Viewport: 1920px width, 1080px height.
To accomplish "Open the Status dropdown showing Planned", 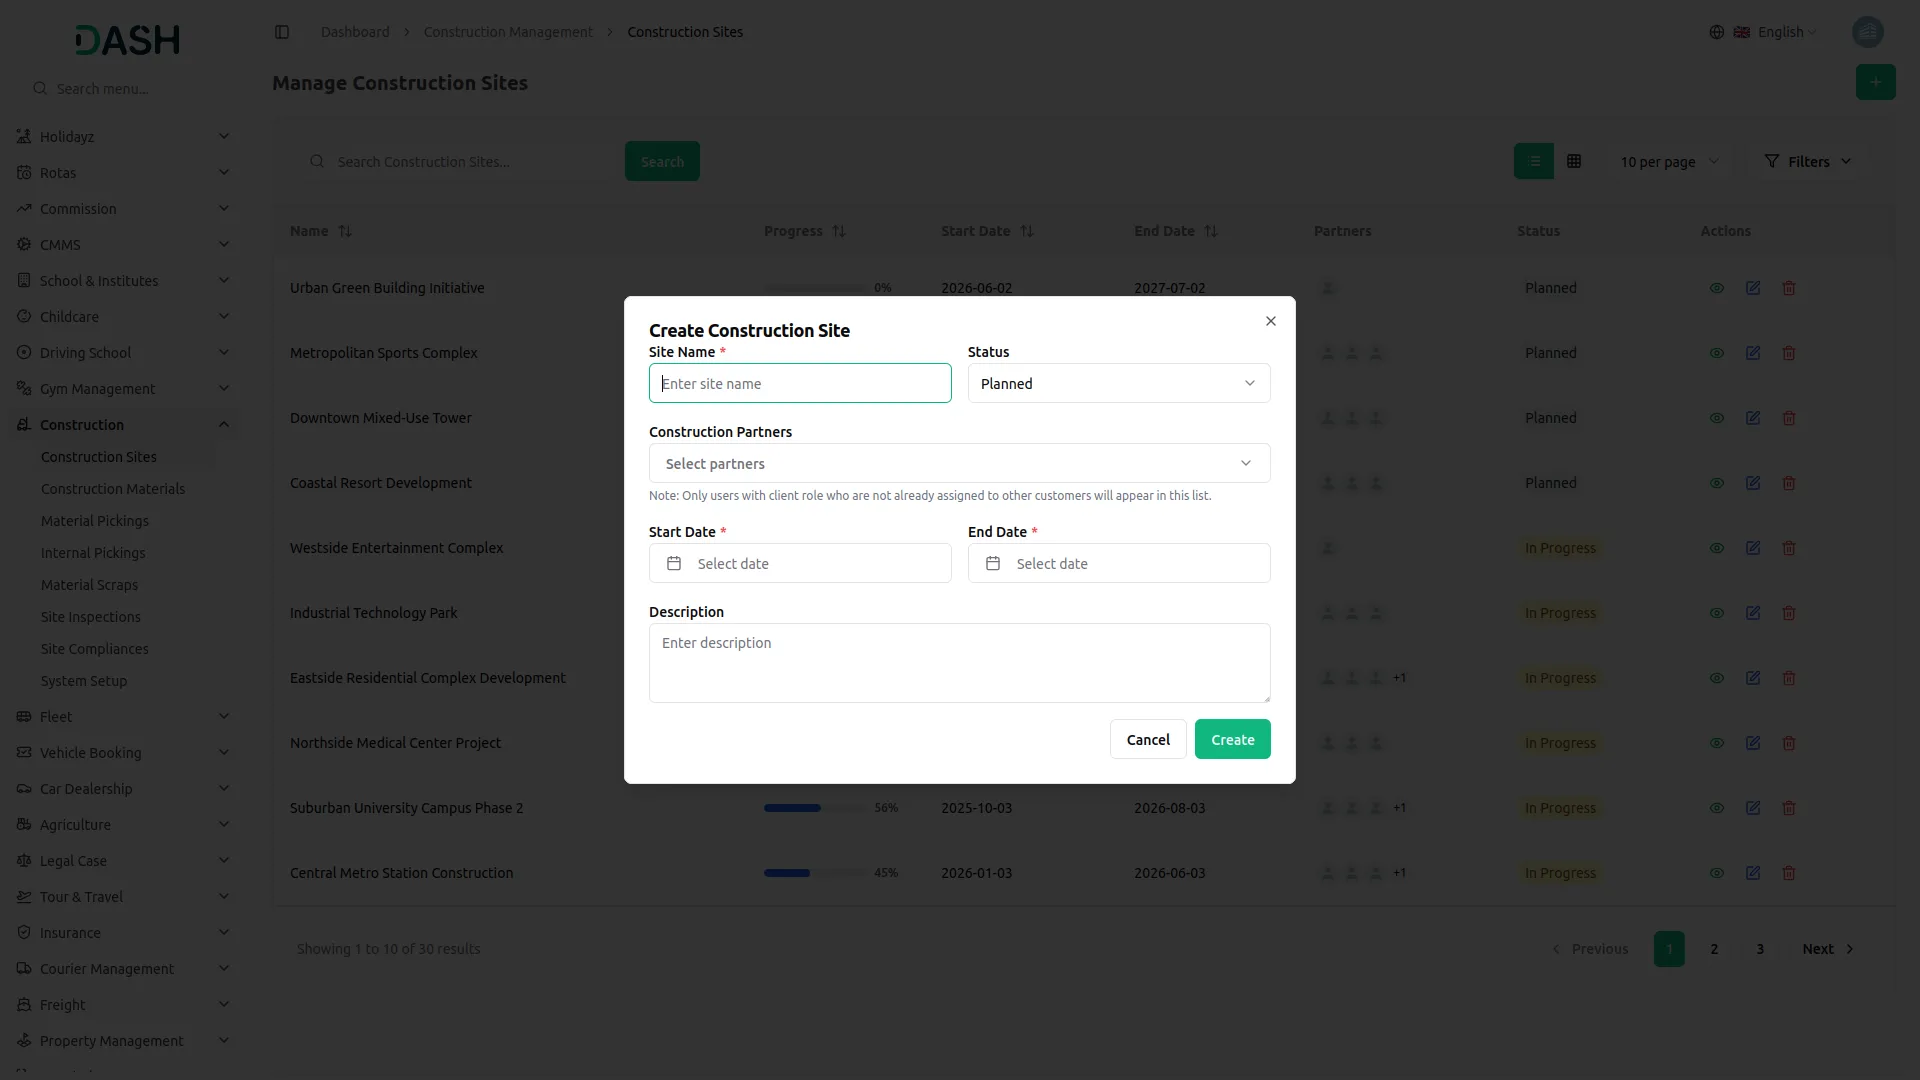I will click(x=1119, y=383).
